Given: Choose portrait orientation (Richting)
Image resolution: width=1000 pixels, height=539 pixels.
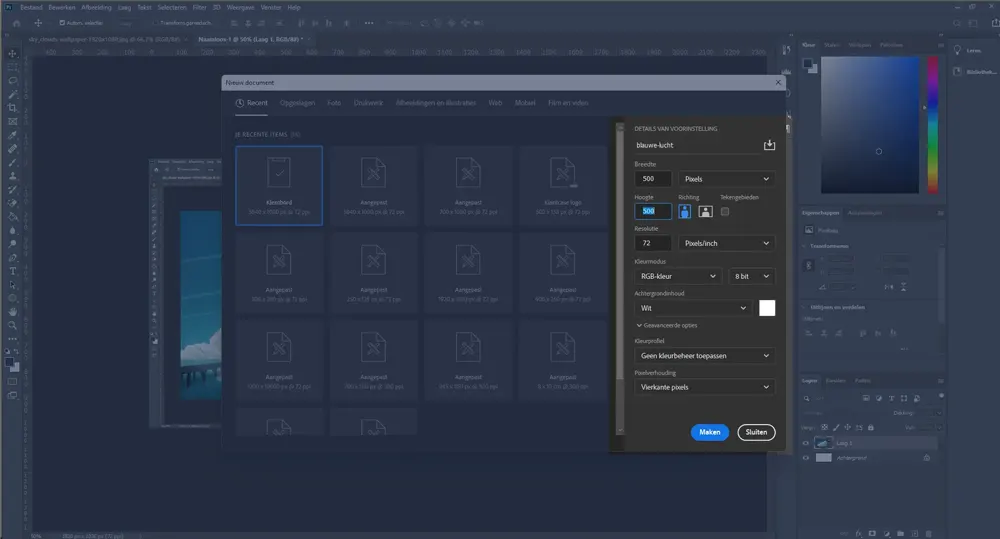Looking at the screenshot, I should pos(684,211).
